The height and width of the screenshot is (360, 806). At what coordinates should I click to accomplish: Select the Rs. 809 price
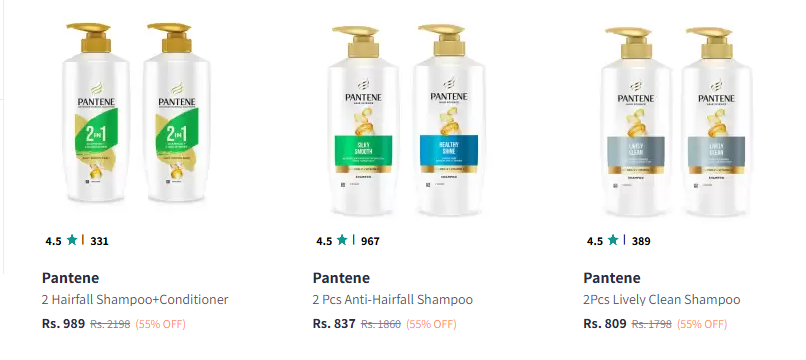pyautogui.click(x=604, y=323)
